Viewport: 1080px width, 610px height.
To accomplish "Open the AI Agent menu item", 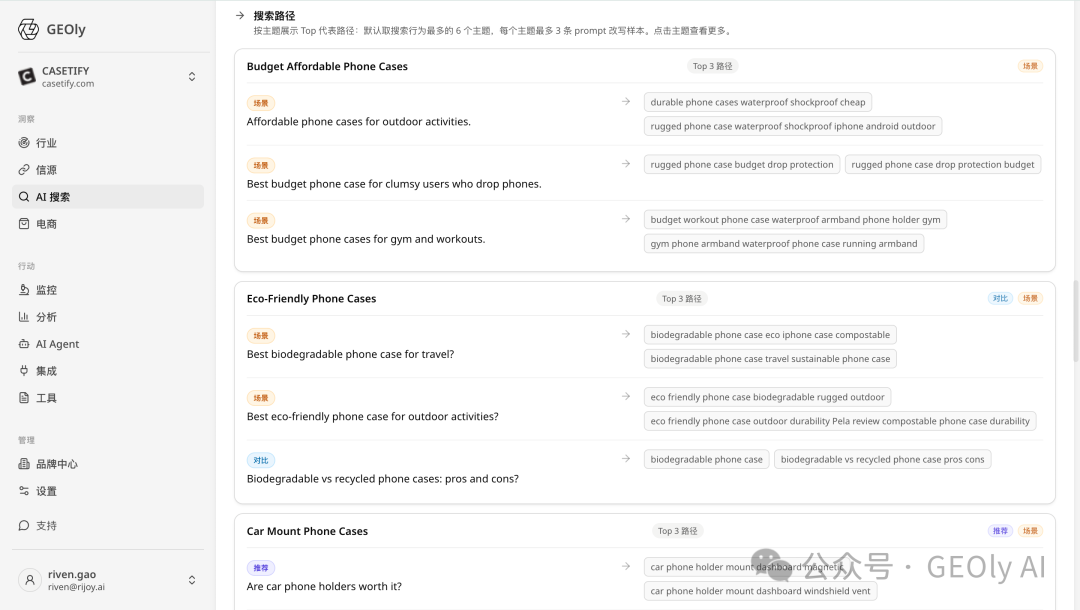I will click(108, 344).
